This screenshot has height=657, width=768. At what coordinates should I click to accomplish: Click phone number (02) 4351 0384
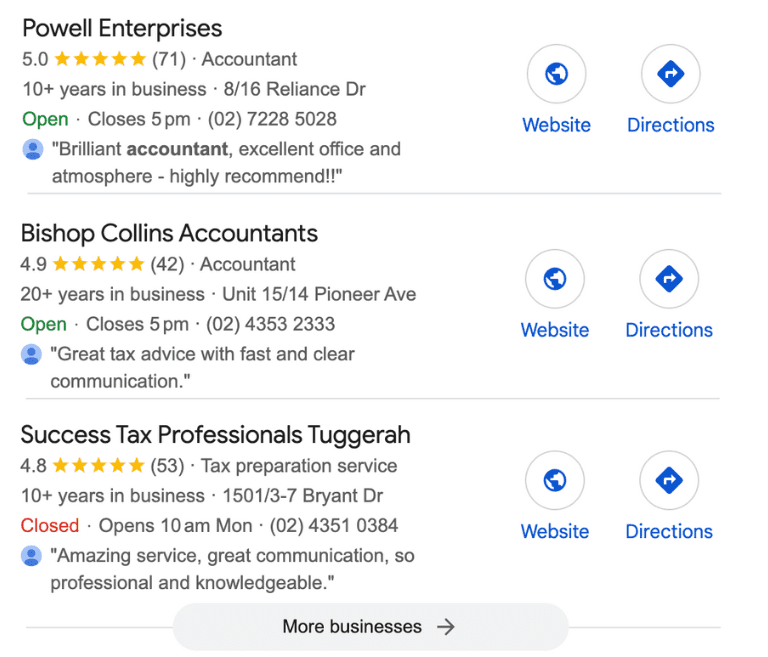click(x=334, y=526)
